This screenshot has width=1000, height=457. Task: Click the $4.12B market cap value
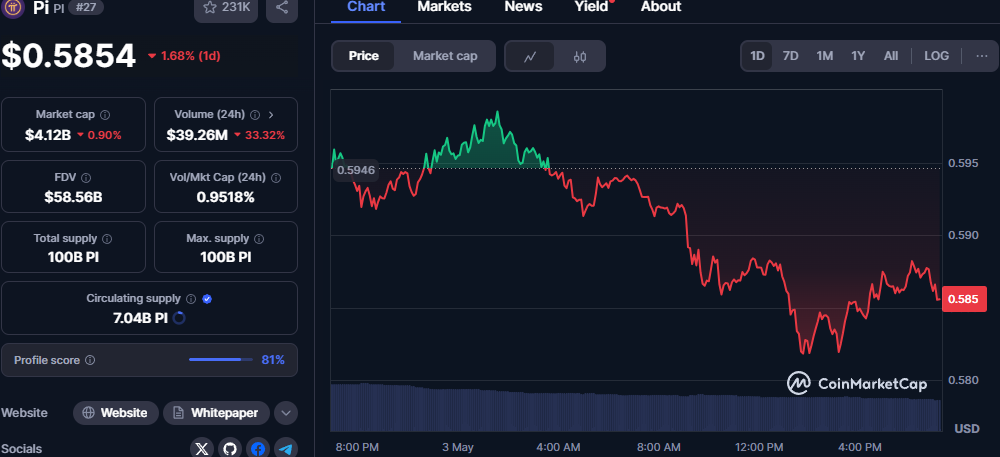pyautogui.click(x=48, y=135)
